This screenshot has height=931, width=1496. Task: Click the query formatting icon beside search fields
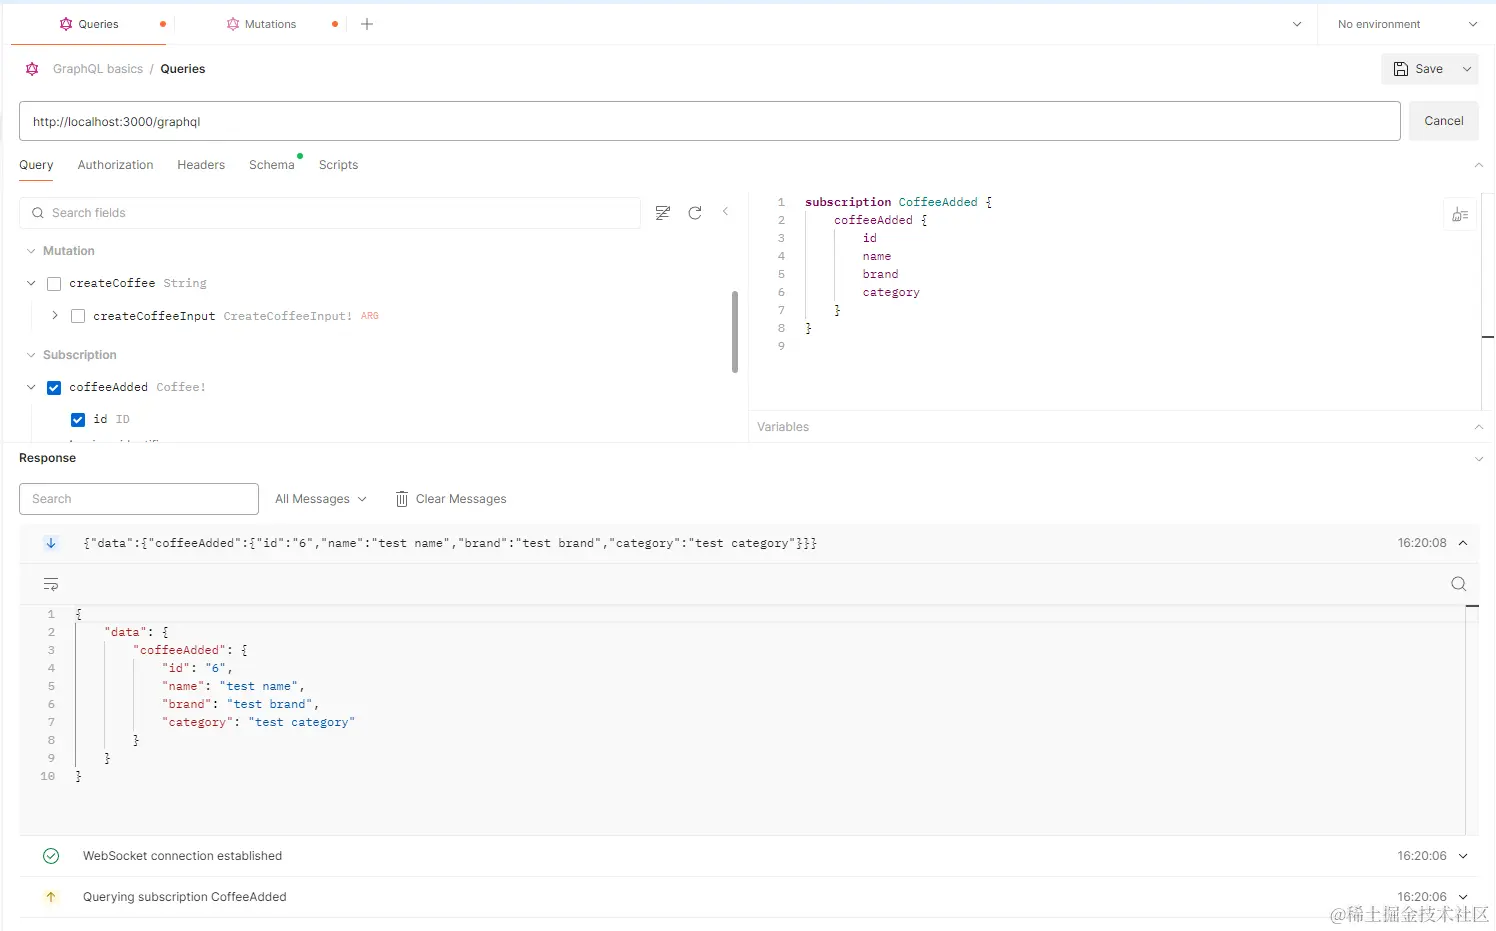pyautogui.click(x=663, y=213)
